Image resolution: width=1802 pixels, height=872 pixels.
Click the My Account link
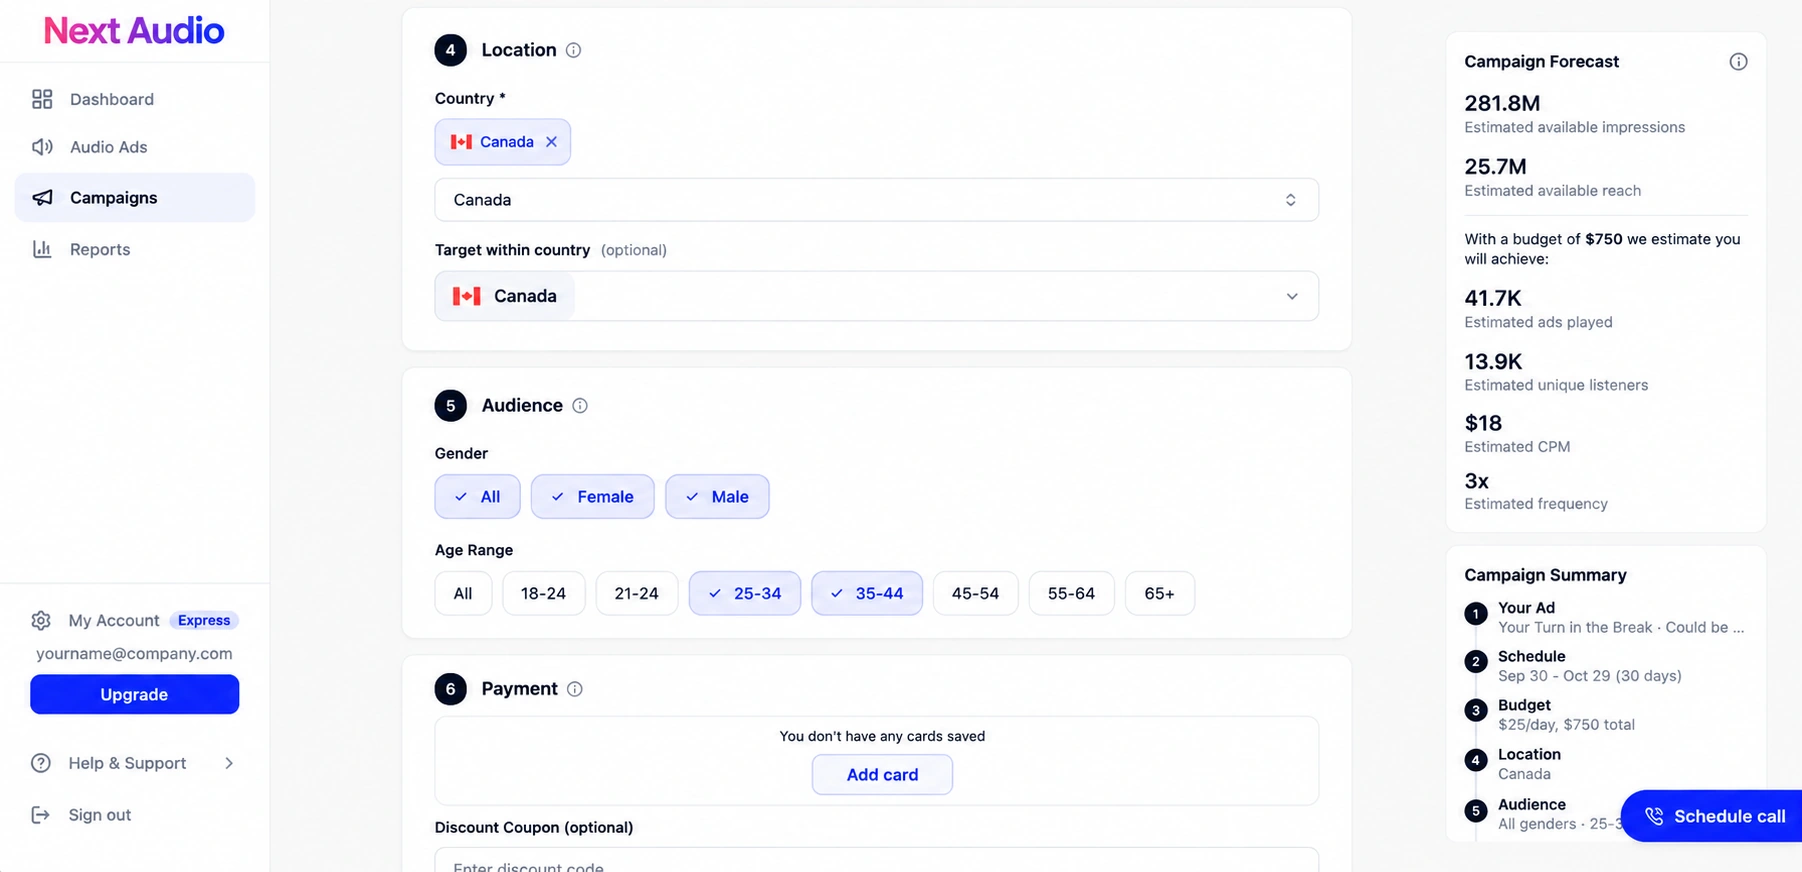pyautogui.click(x=114, y=620)
